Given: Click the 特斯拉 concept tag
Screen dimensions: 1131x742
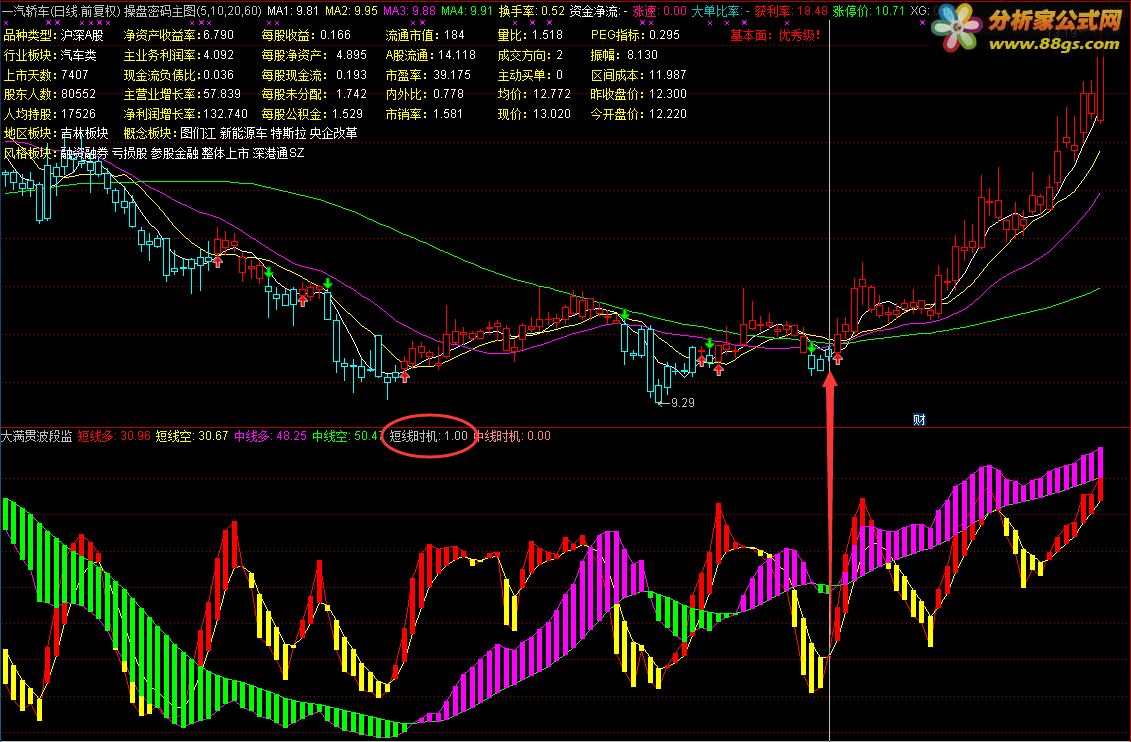Looking at the screenshot, I should pyautogui.click(x=289, y=133).
